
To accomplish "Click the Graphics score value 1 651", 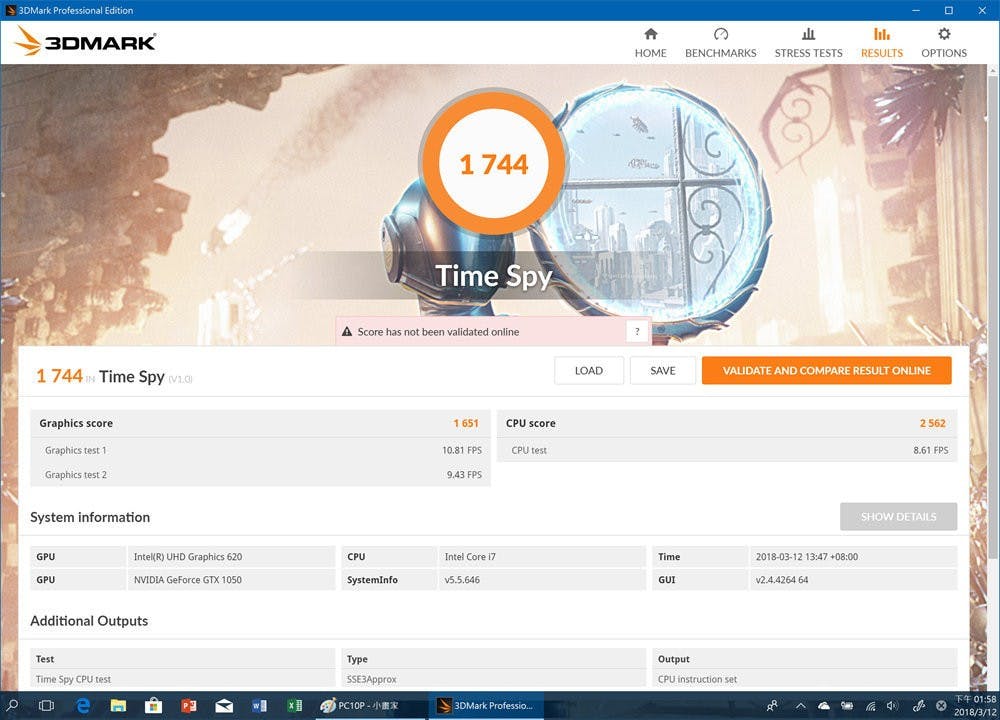I will click(x=466, y=423).
